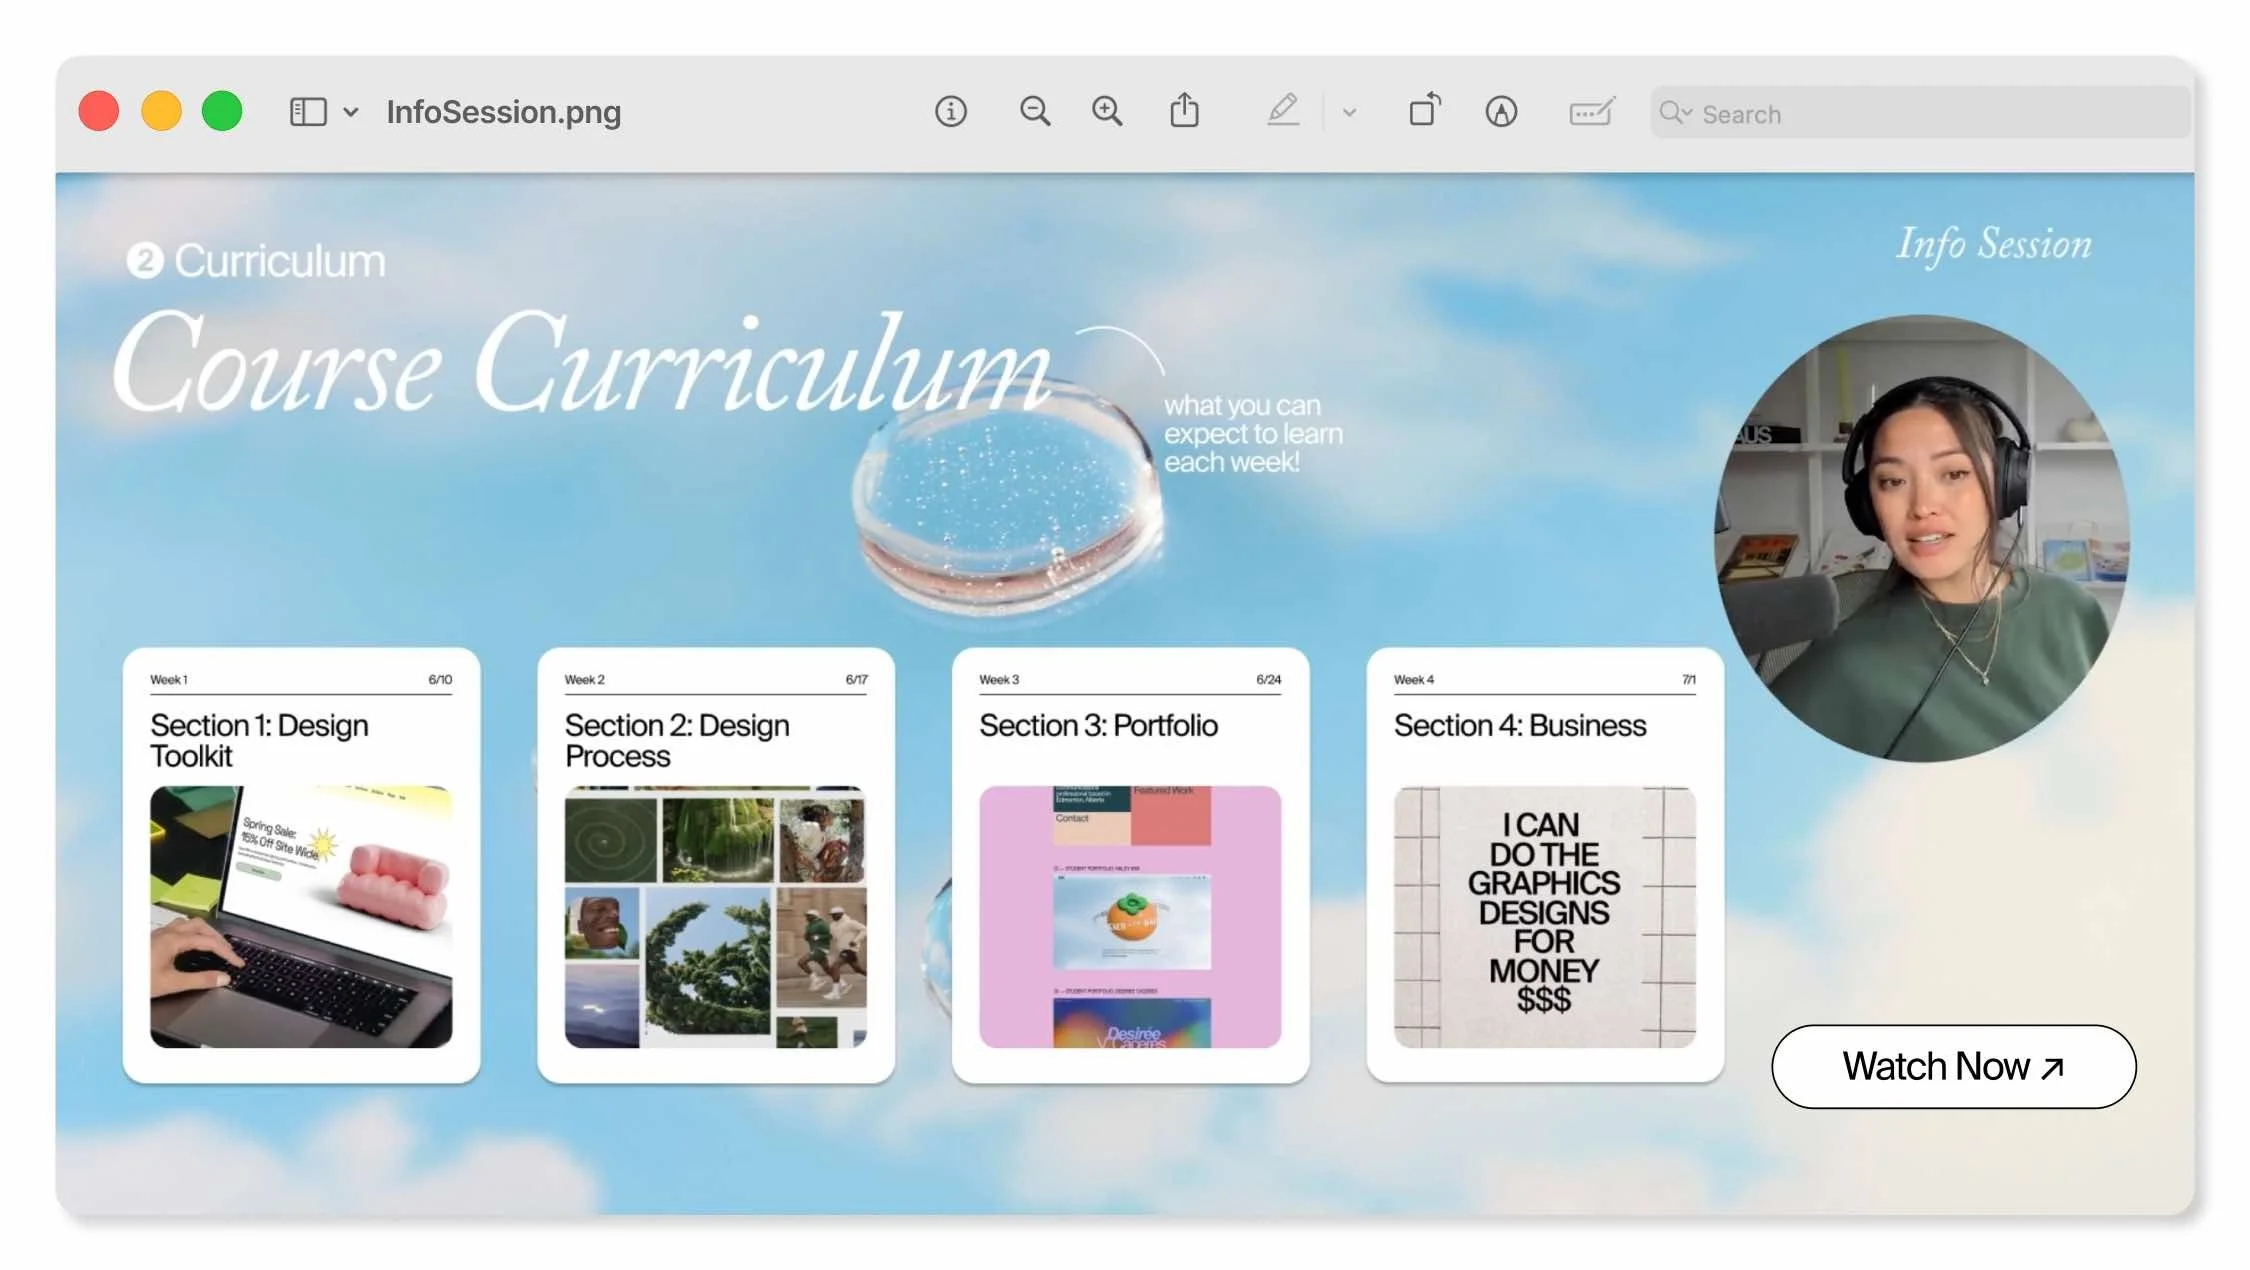Open the highlight color dropdown arrow
Screen dimensions: 2250x1270
(1349, 113)
